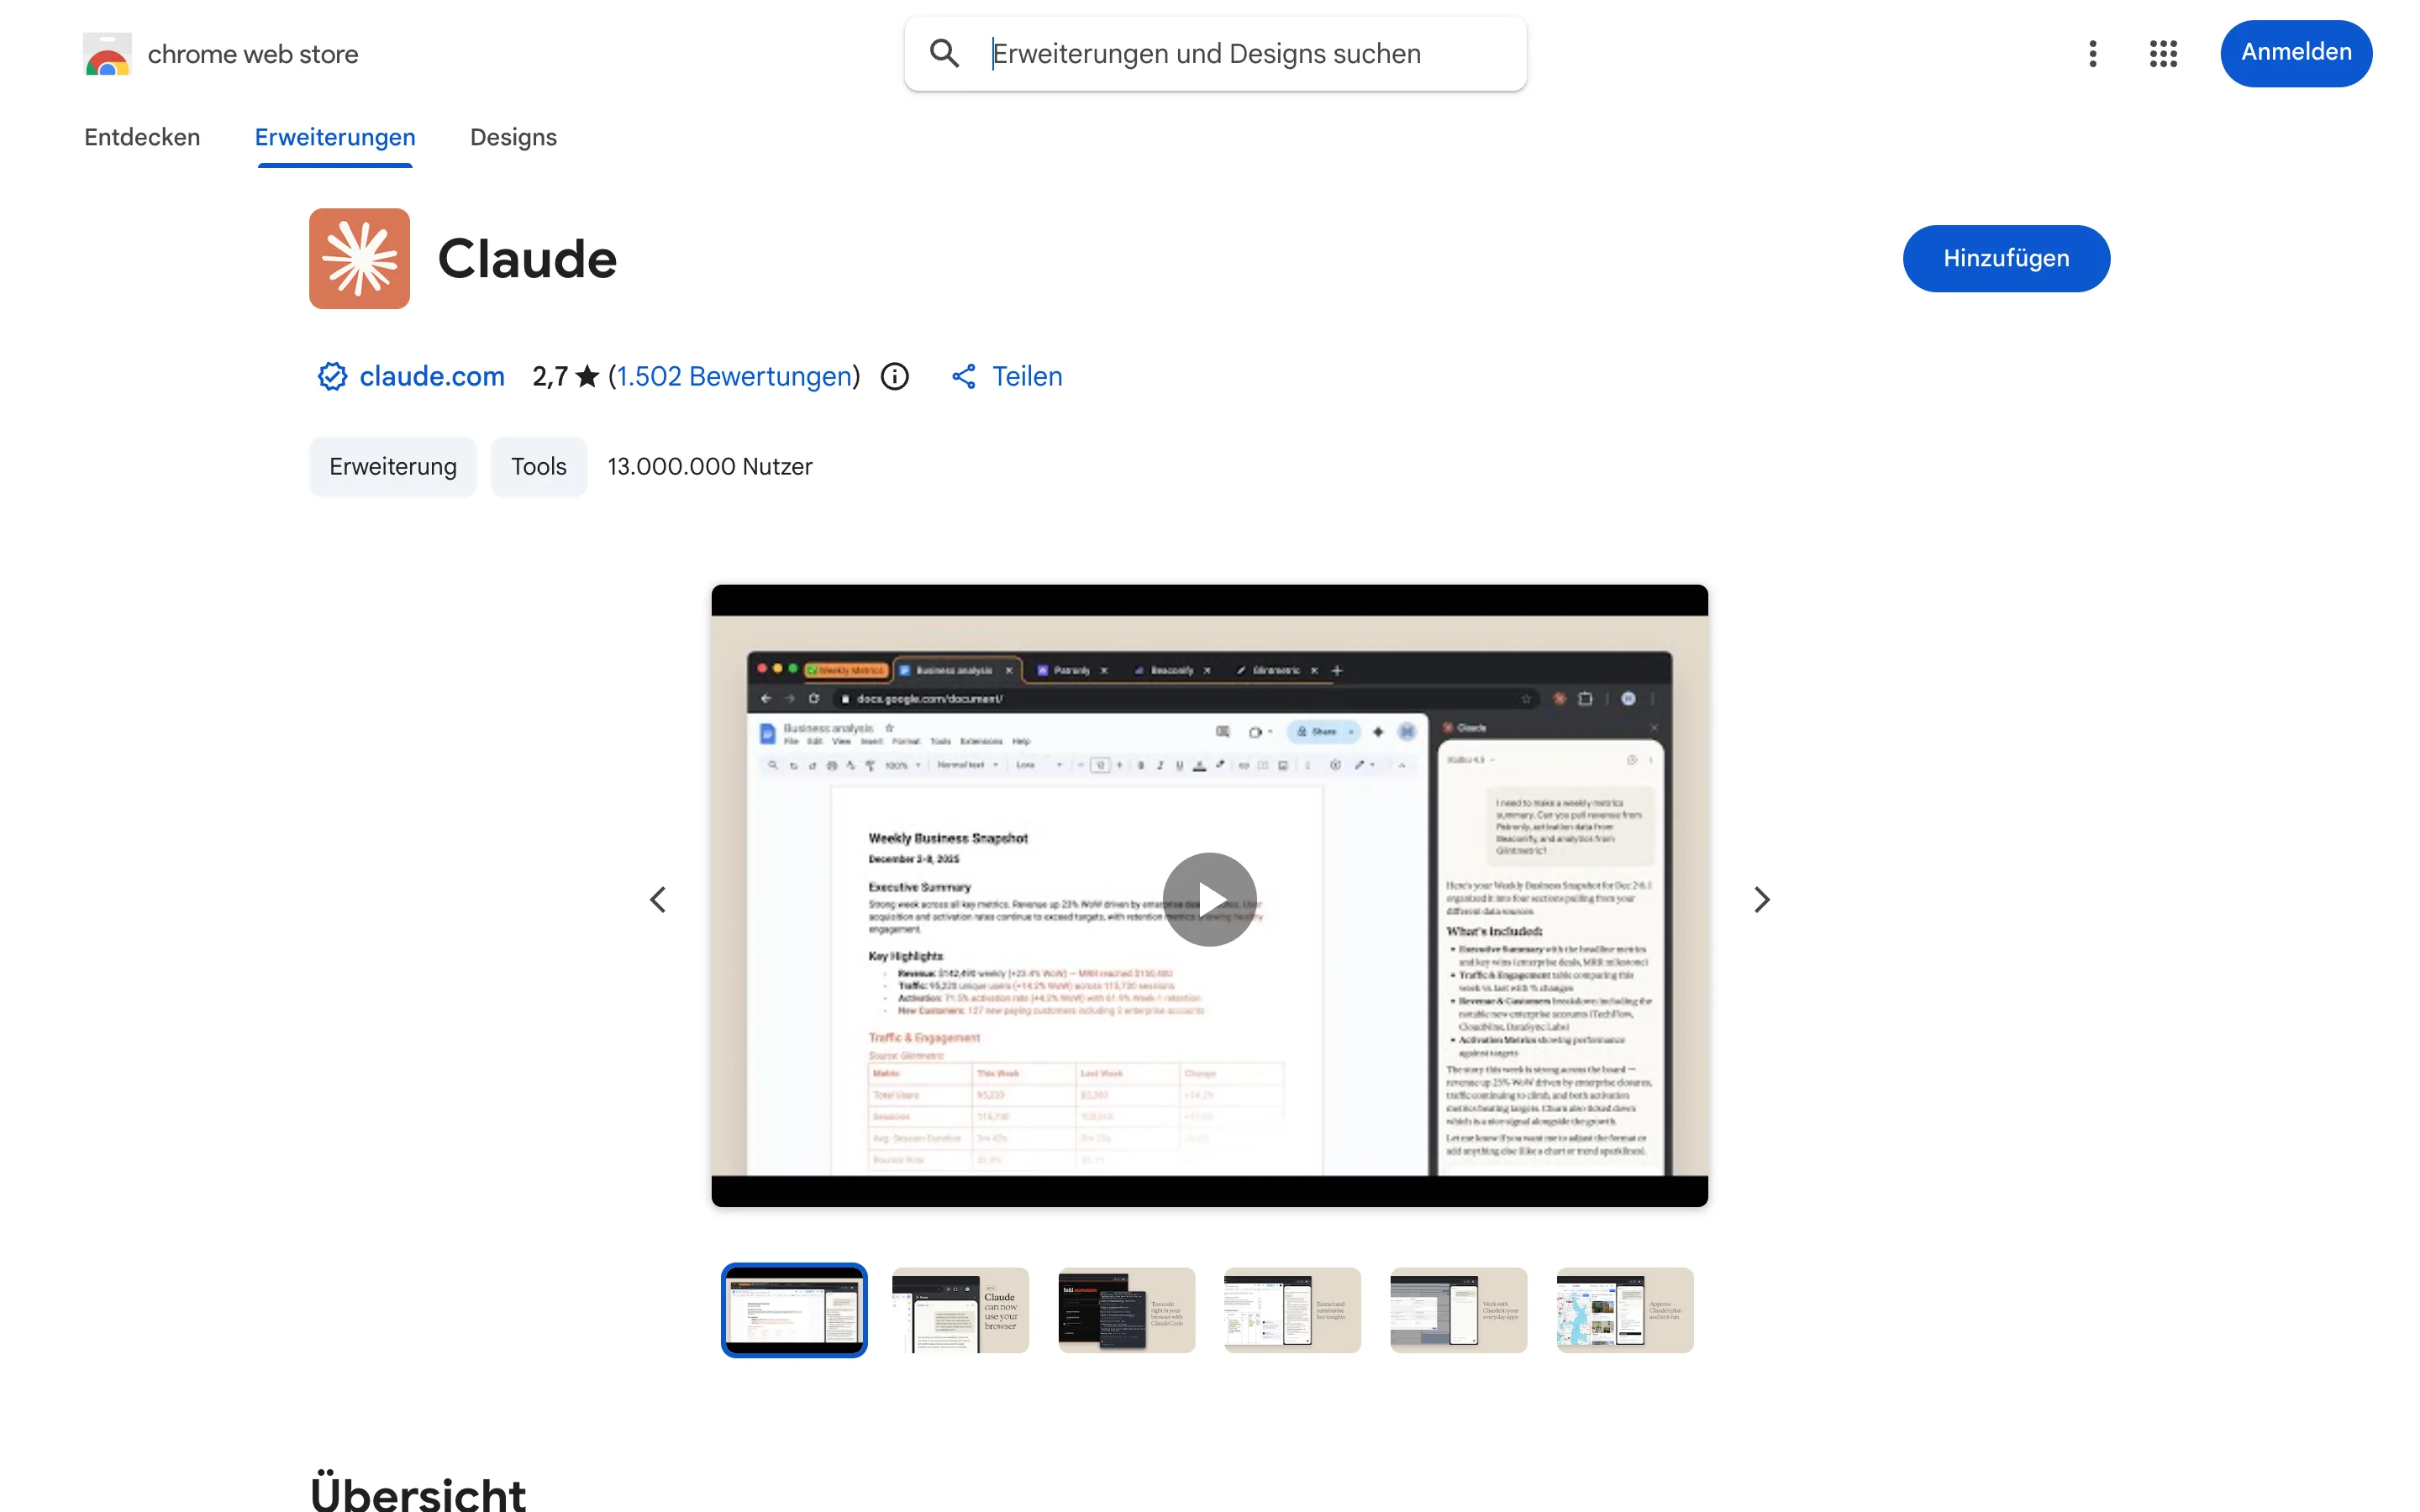Viewport: 2420px width, 1512px height.
Task: Select the first video thumbnail
Action: pyautogui.click(x=794, y=1310)
